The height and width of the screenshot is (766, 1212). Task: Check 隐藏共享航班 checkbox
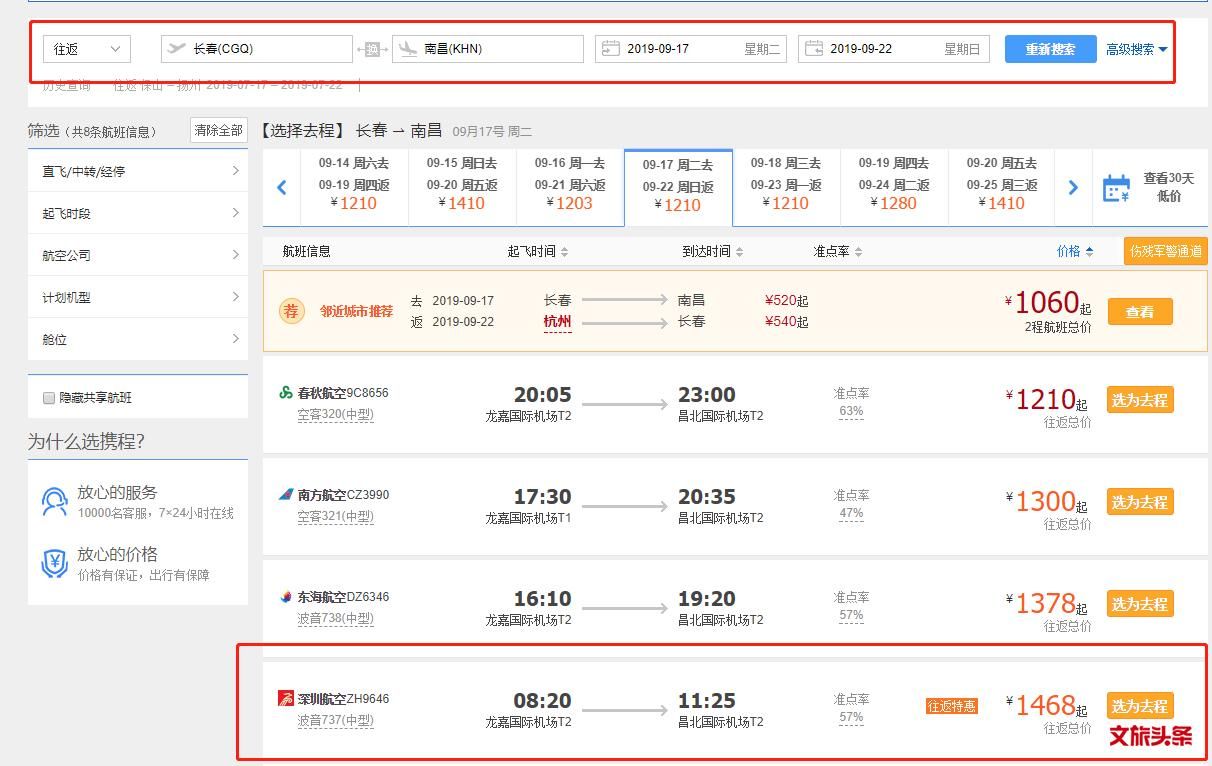click(x=49, y=398)
